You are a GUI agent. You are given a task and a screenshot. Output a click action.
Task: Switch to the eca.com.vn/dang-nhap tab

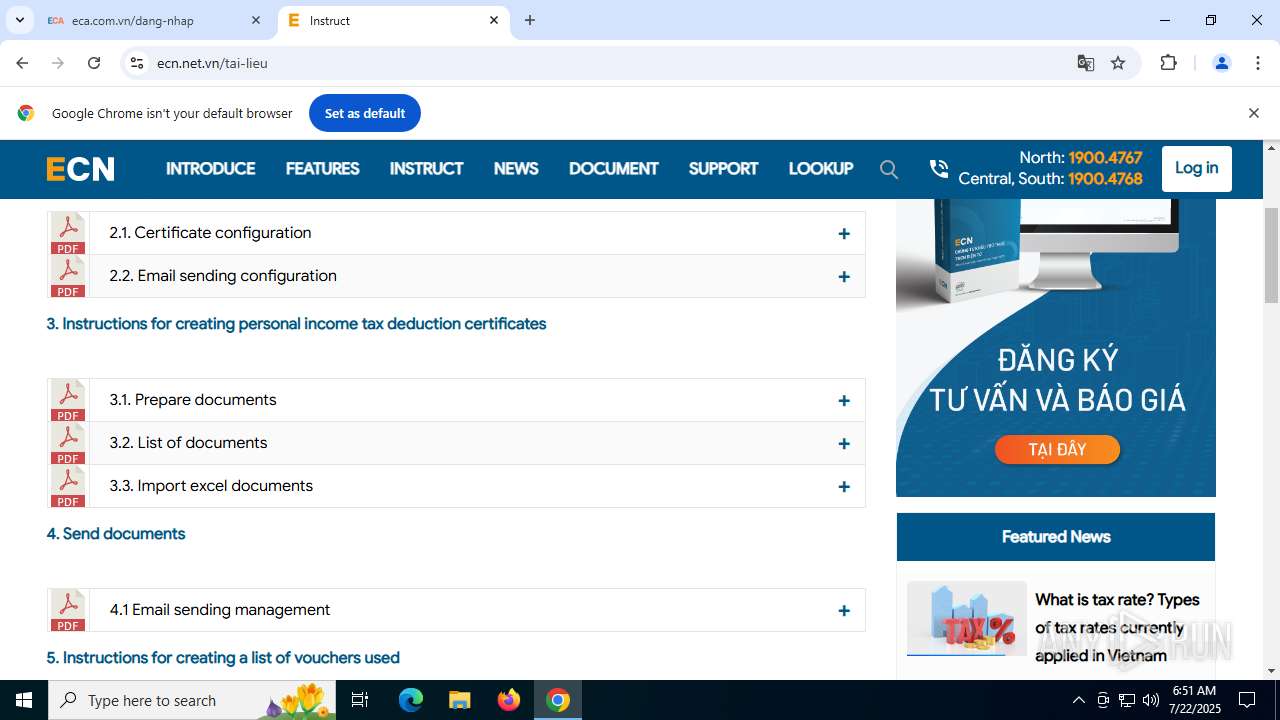pos(155,20)
